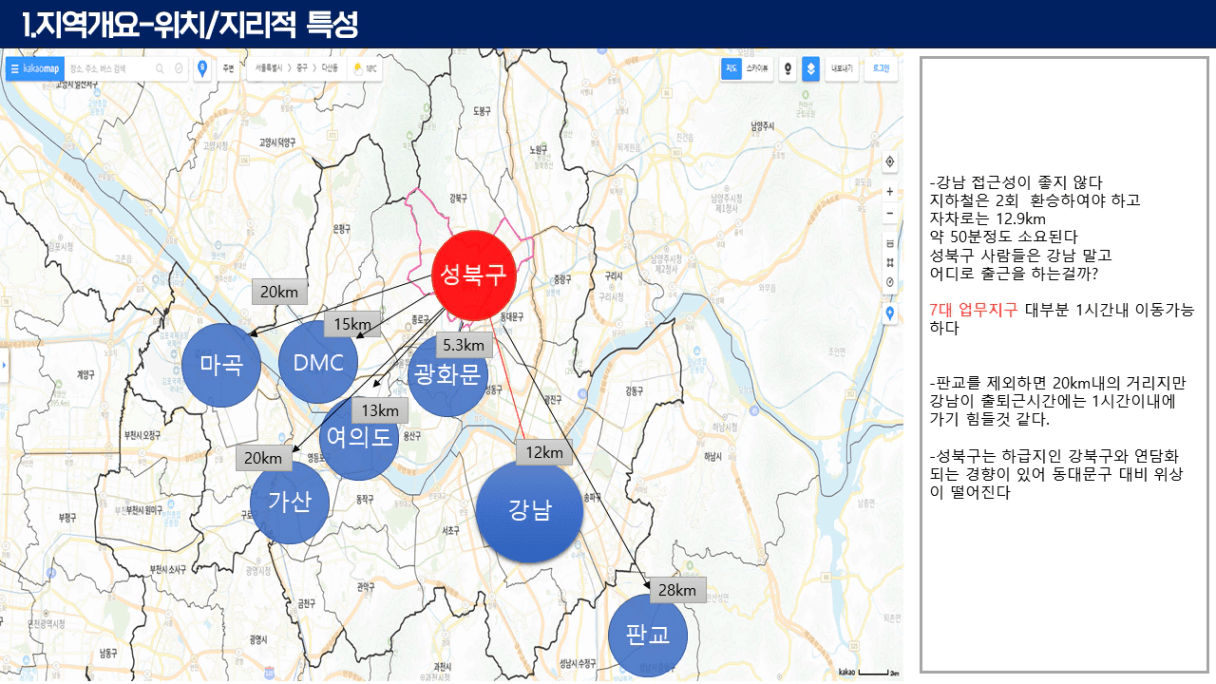
Task: Click the 20km label above 가산
Action: click(x=264, y=458)
